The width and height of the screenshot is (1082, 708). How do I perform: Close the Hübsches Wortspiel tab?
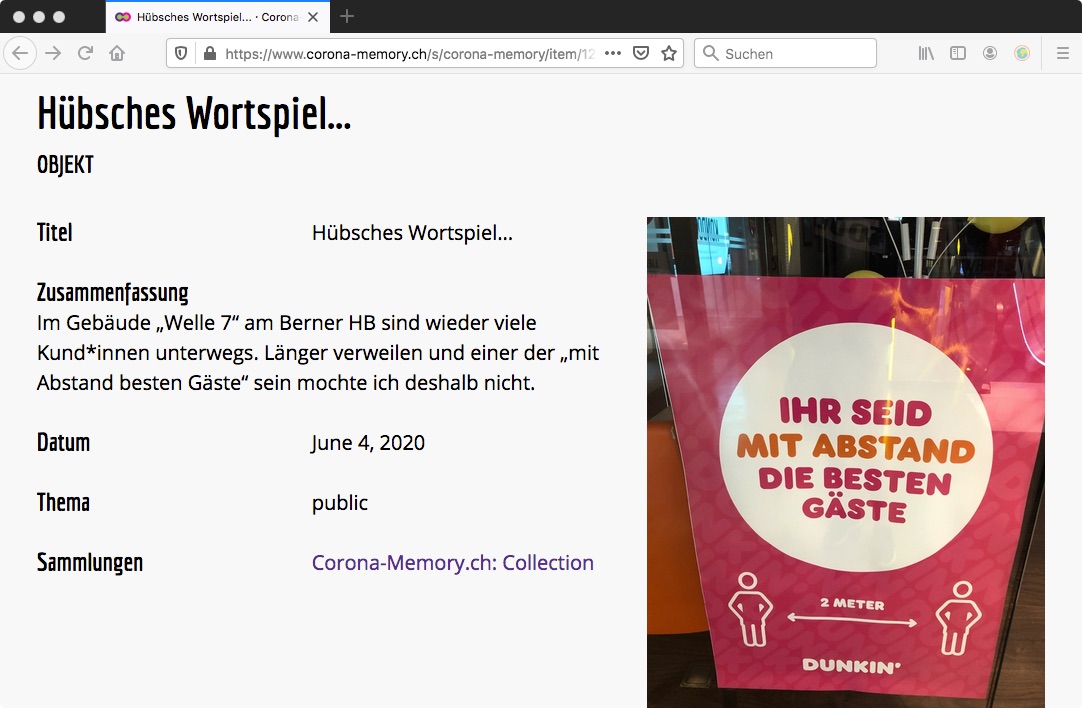pos(314,17)
